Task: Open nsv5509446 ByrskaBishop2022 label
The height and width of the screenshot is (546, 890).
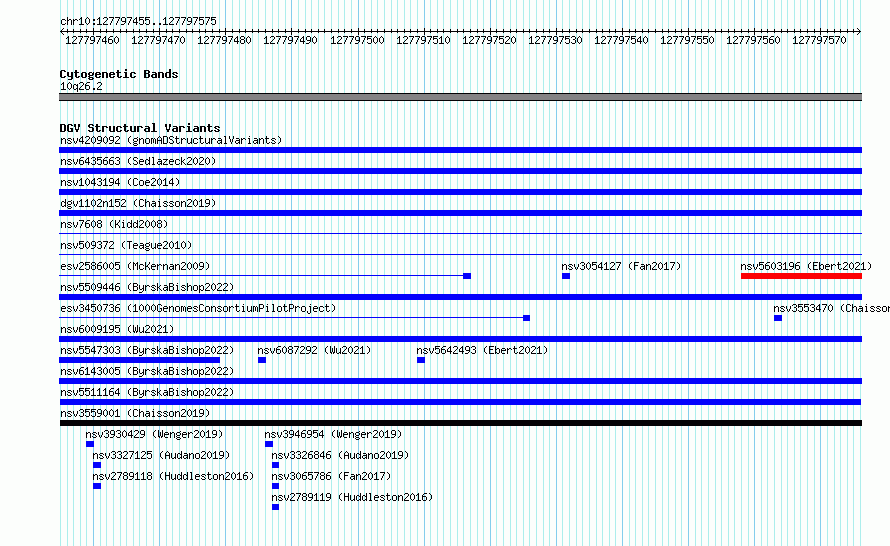Action: point(147,287)
